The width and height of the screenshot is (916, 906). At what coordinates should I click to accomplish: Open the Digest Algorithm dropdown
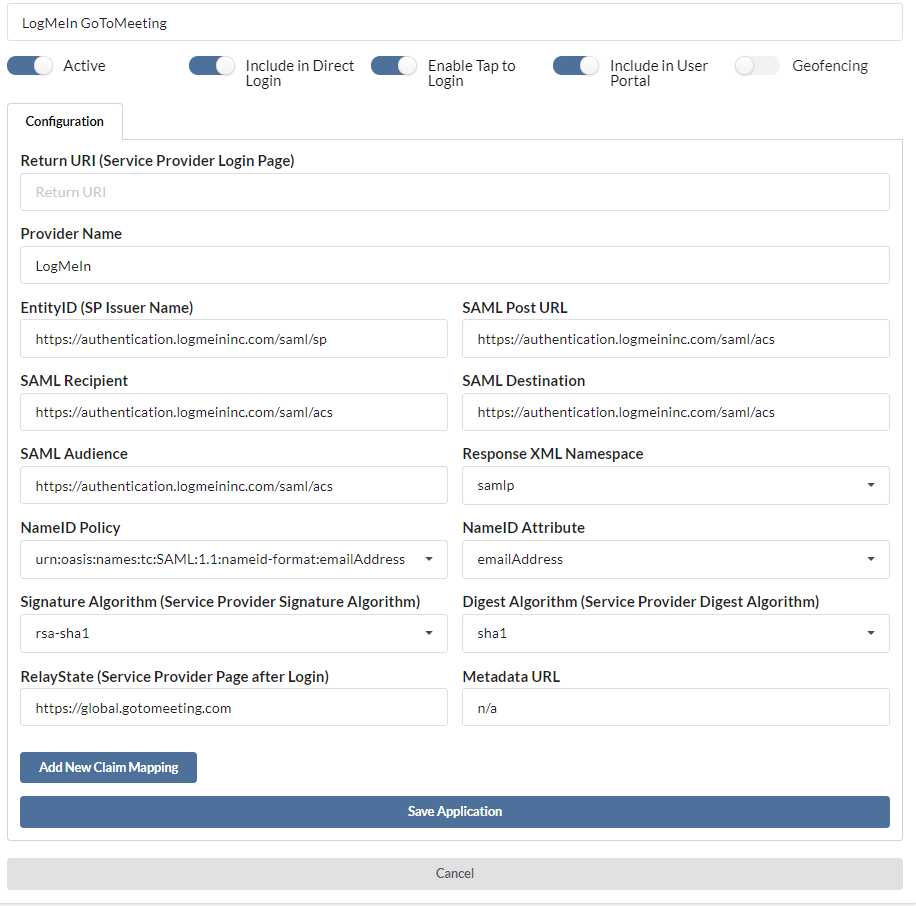[676, 633]
